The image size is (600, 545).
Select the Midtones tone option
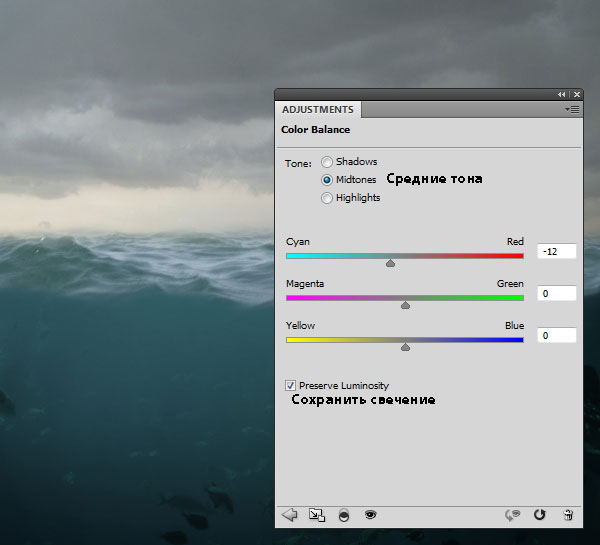point(327,180)
